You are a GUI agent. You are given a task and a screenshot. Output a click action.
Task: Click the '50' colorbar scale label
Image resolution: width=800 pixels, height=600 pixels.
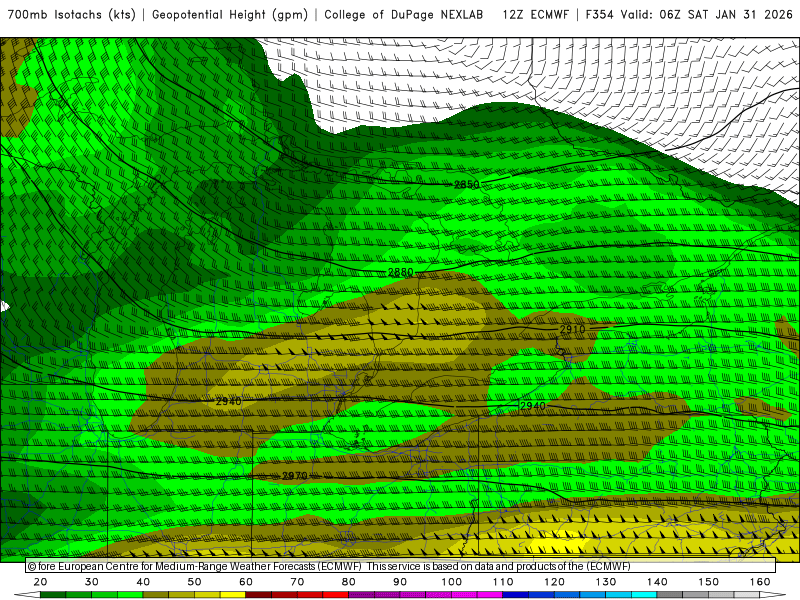pos(194,582)
